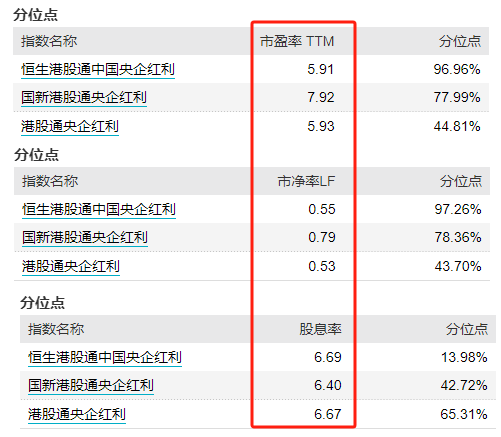
Task: Open 恒生港股通中国央企红利 link in 市盈率 table
Action: pyautogui.click(x=98, y=70)
